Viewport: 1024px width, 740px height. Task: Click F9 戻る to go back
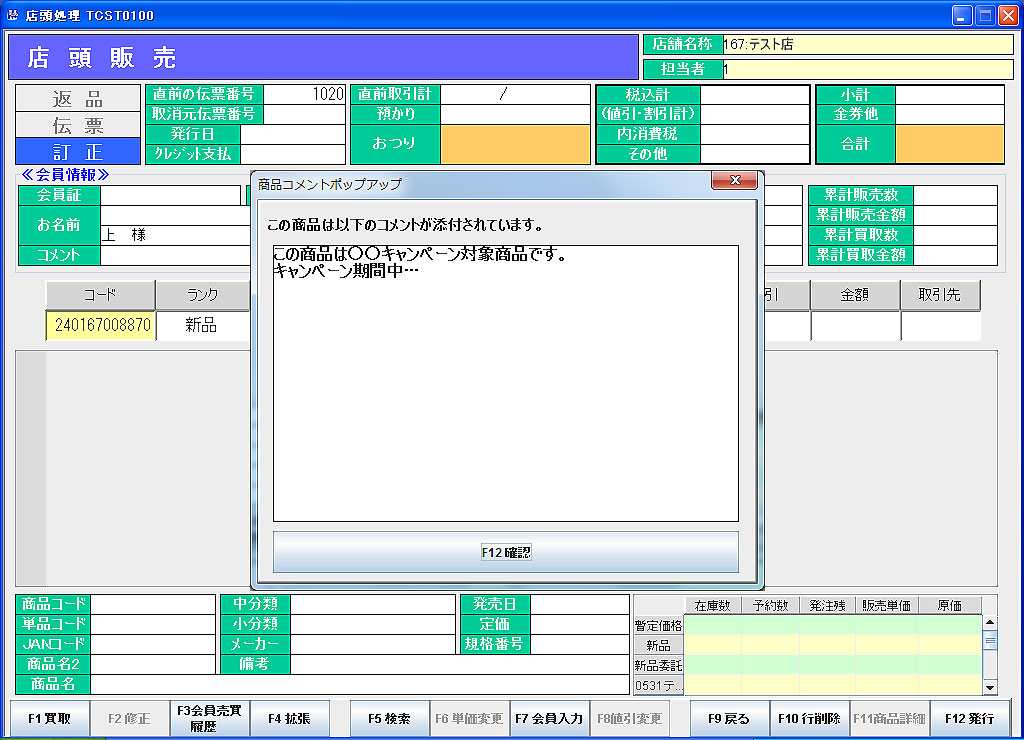(729, 718)
